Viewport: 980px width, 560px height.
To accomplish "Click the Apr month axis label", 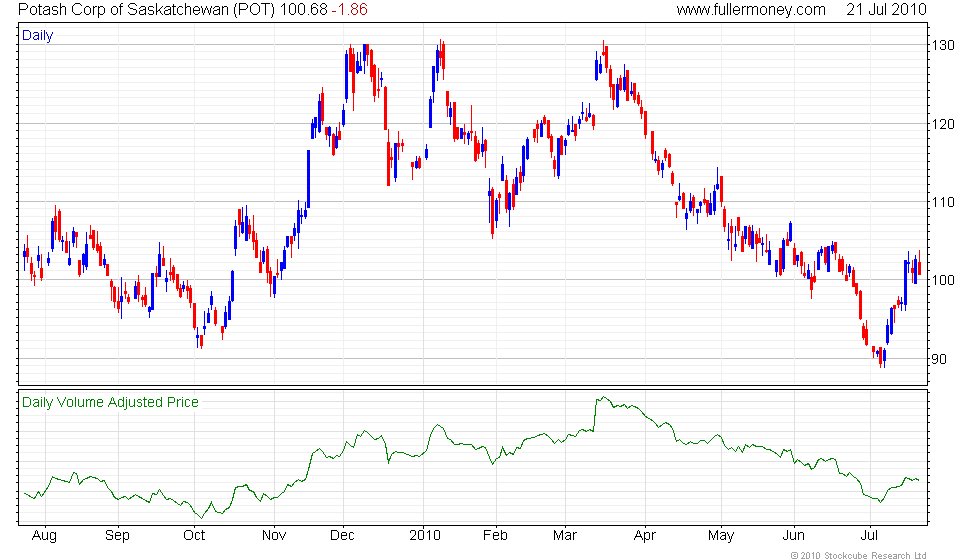I will coord(644,536).
